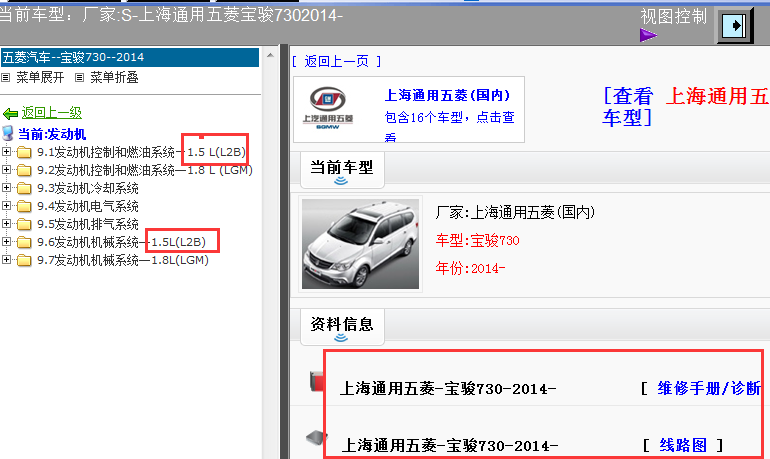Screen dimensions: 770x459
Task: Click the 菜单展开 list icon
Action: coord(5,78)
